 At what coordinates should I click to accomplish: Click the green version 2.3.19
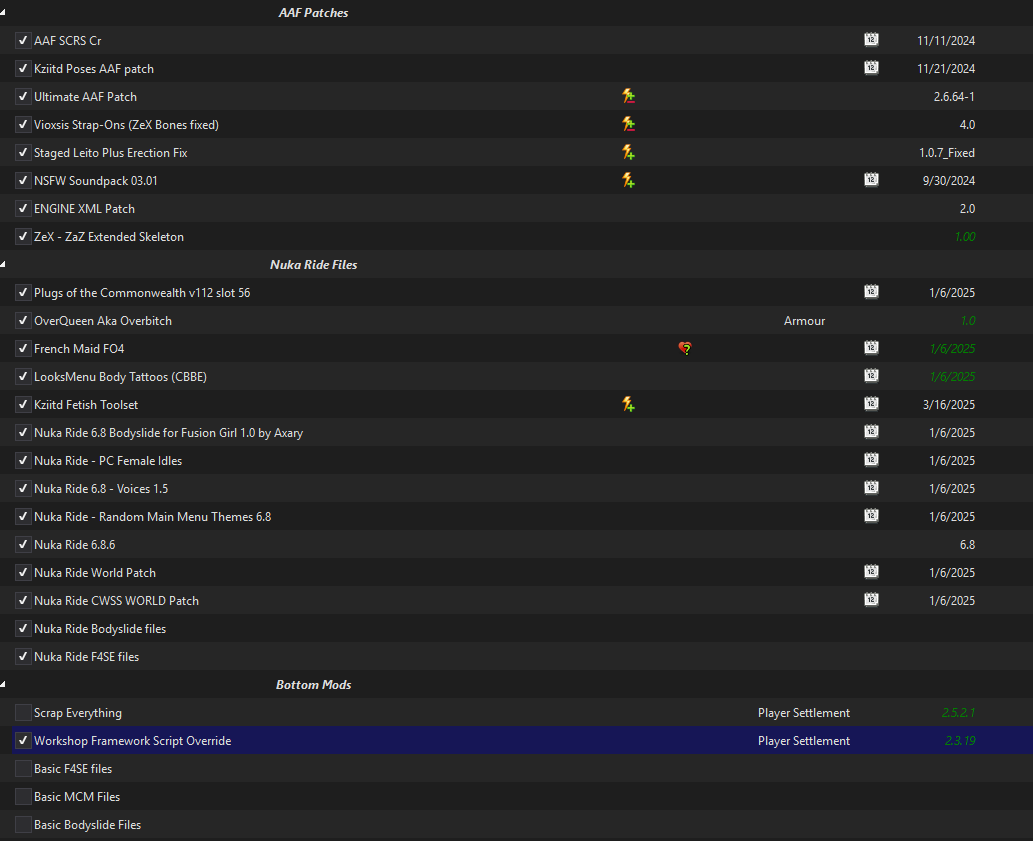click(x=960, y=741)
